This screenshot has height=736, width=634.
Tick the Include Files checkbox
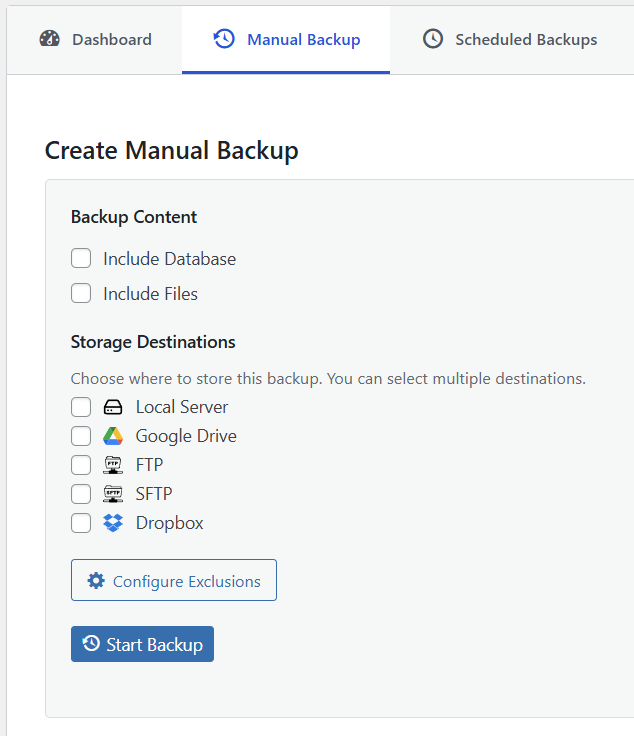[x=81, y=294]
